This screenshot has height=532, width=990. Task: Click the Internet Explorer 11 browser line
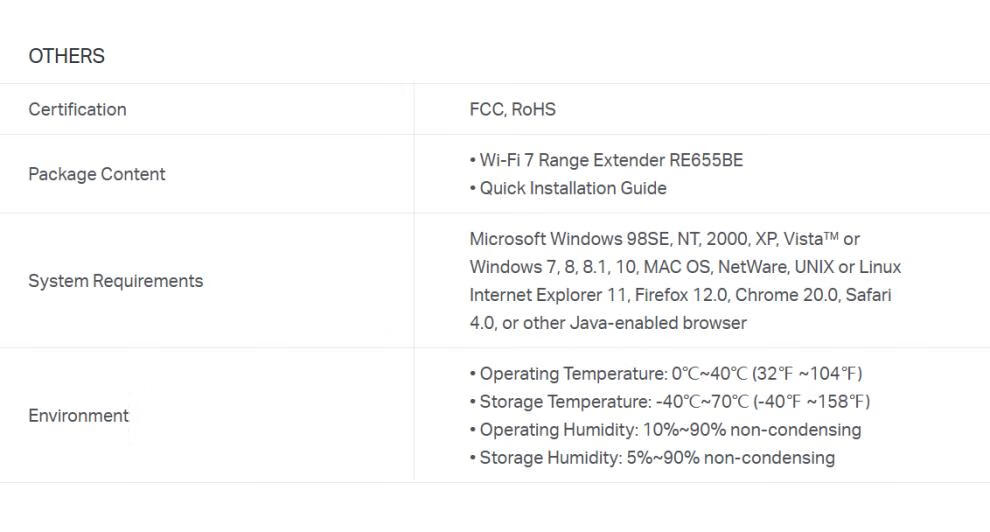click(680, 295)
